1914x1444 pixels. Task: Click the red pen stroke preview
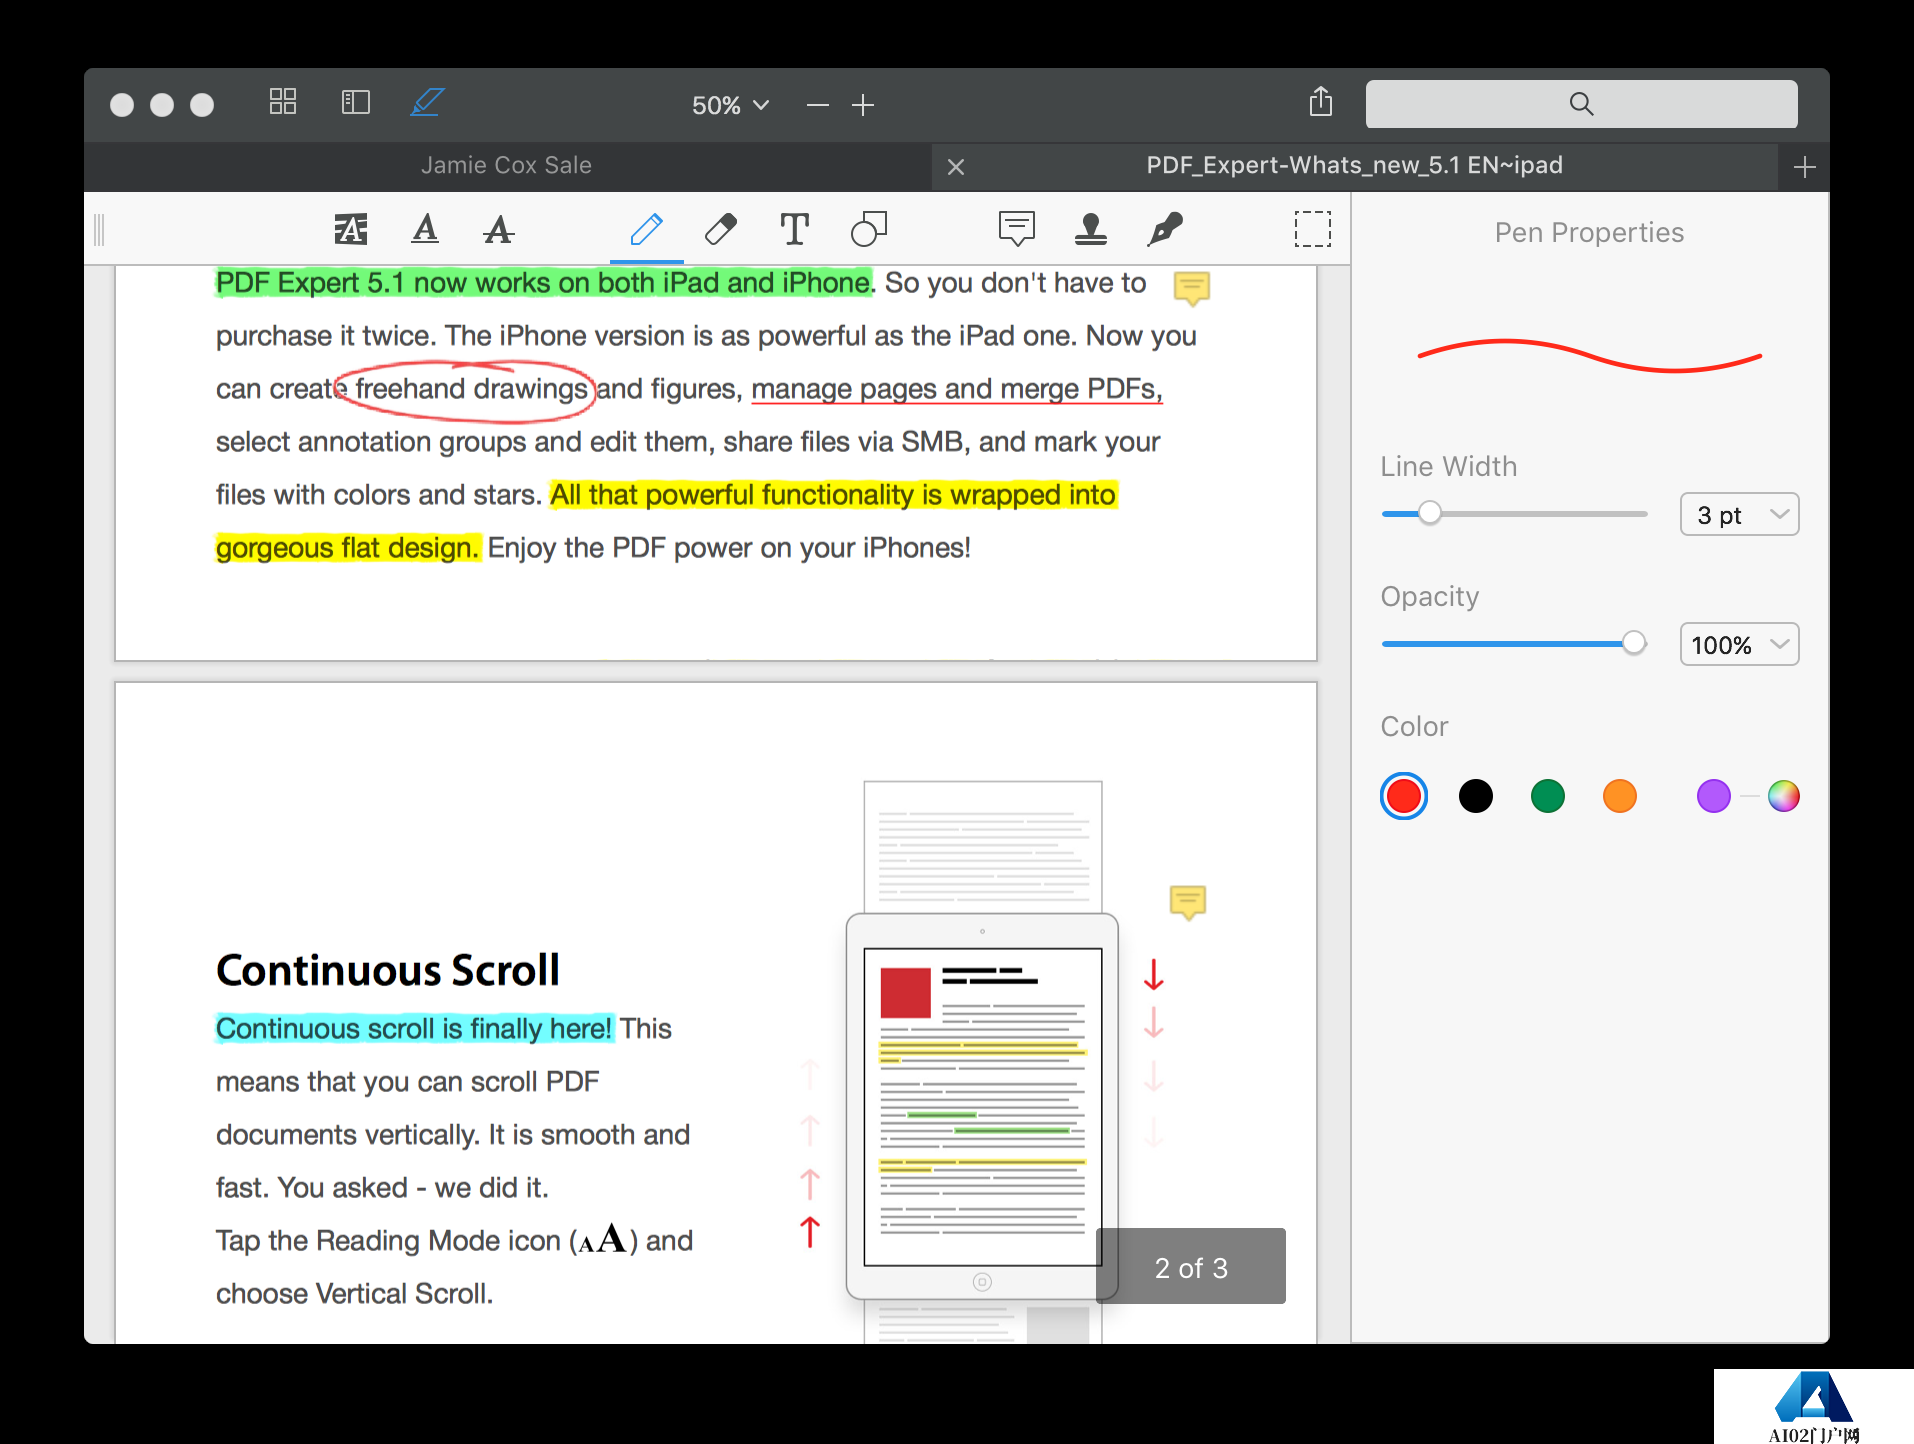pyautogui.click(x=1589, y=356)
